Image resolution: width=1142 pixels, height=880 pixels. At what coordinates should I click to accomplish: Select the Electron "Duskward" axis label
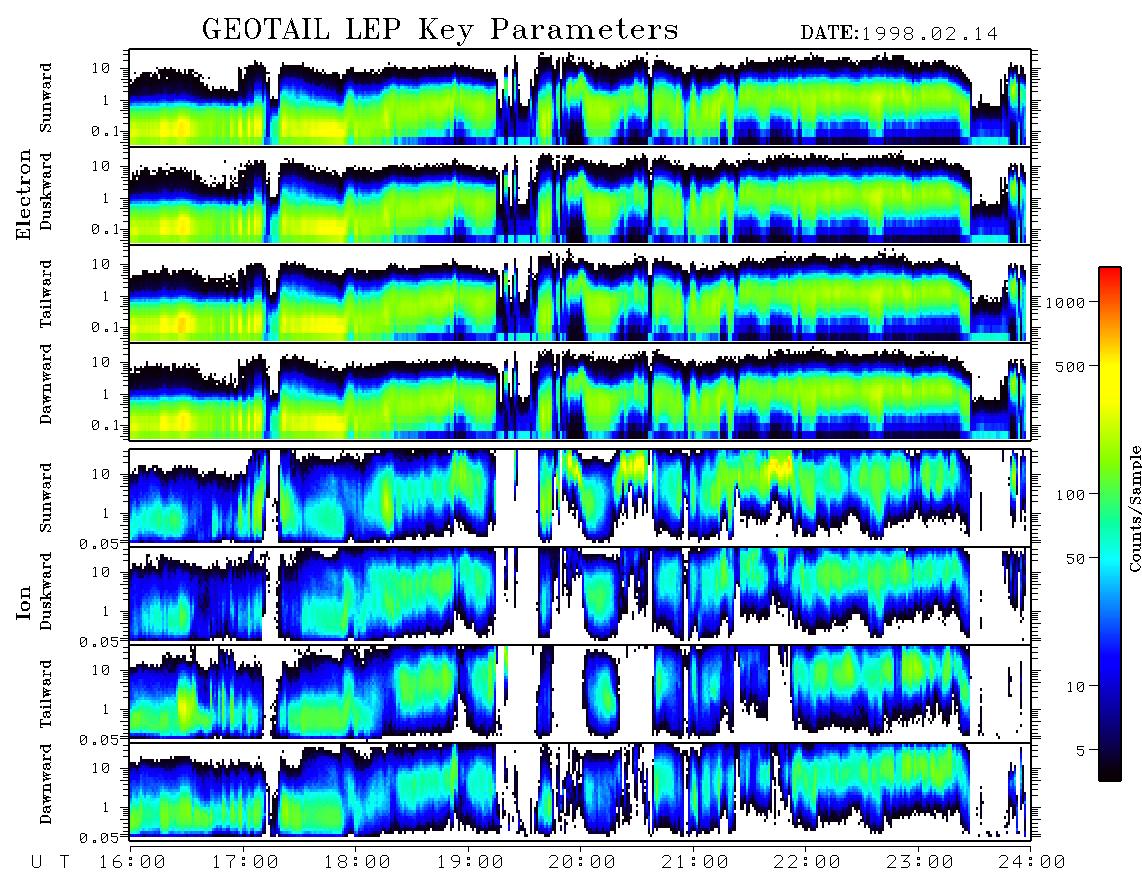click(x=46, y=192)
